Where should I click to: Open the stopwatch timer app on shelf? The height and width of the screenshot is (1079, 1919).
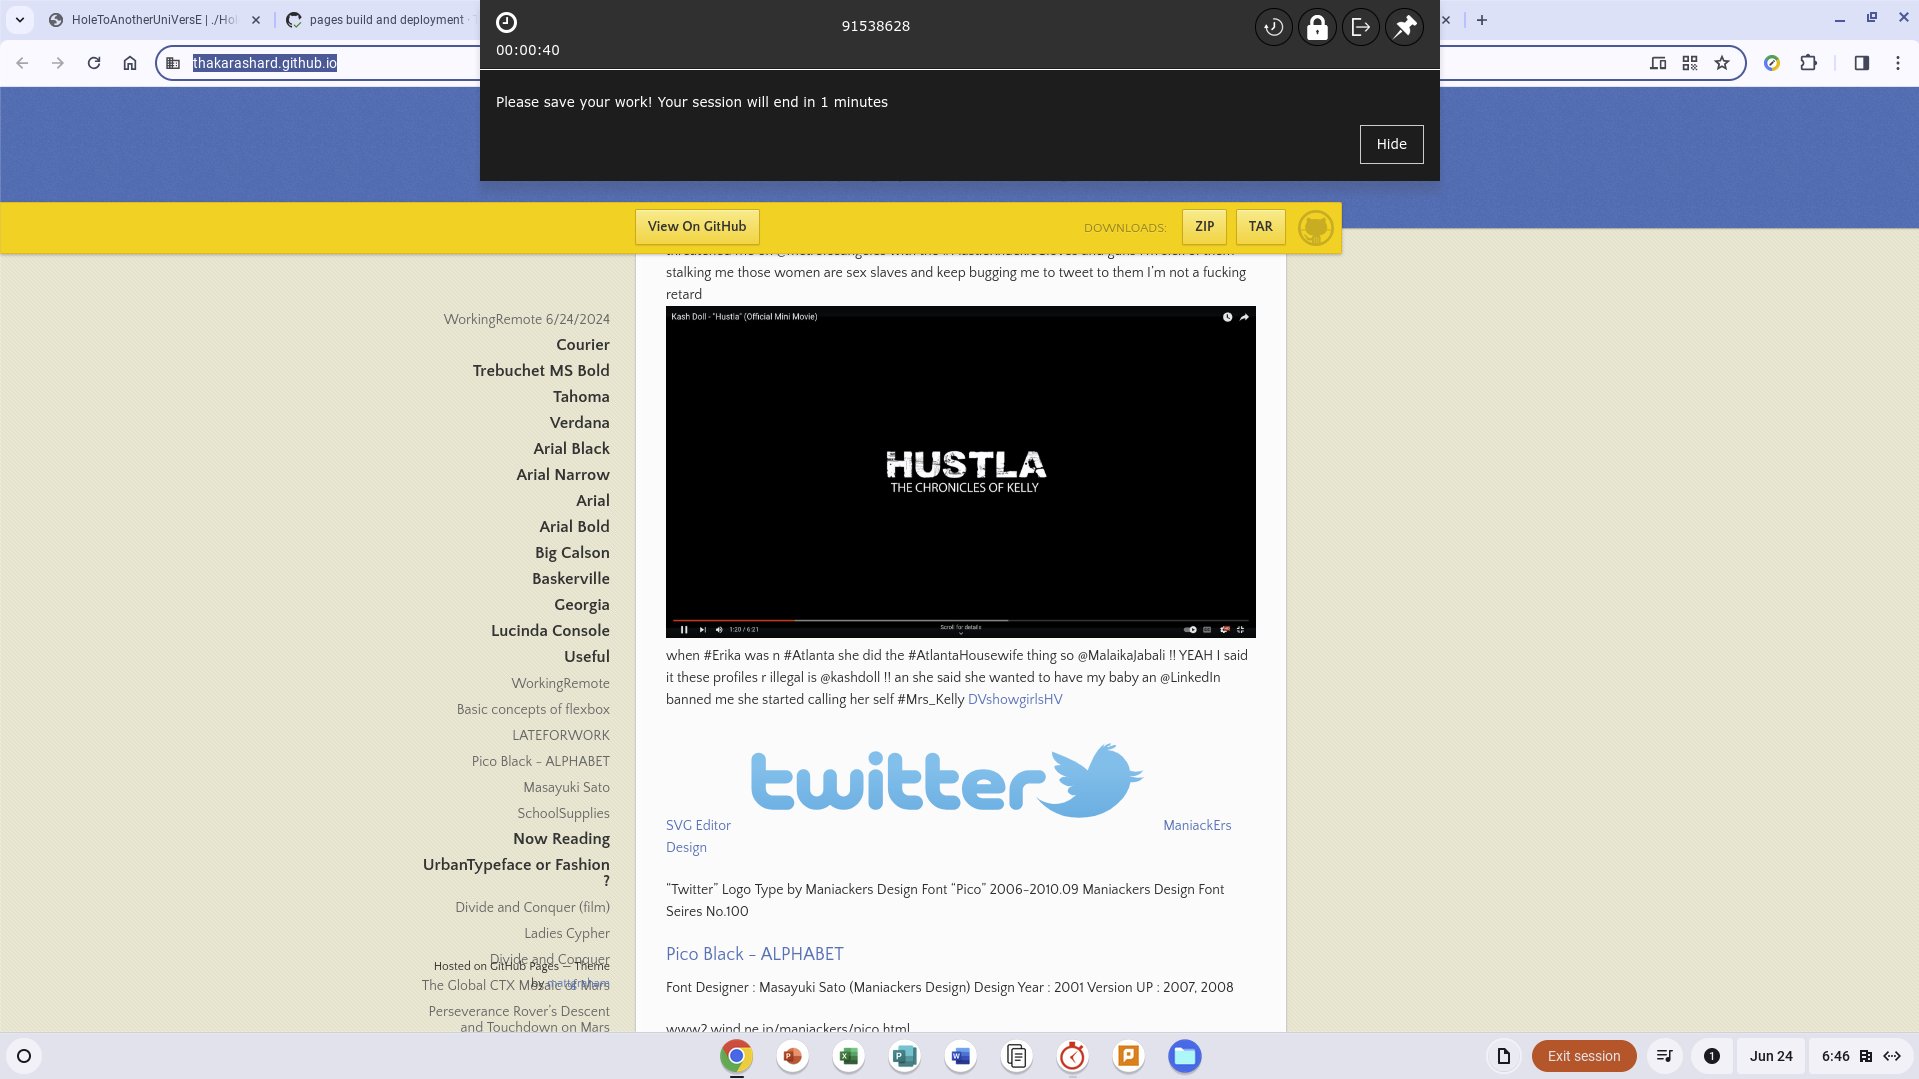[1072, 1056]
